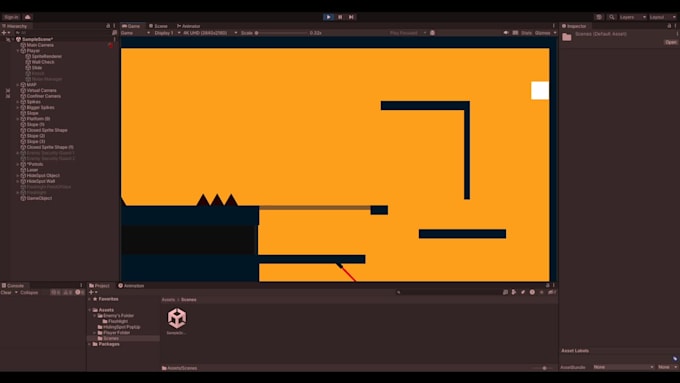Switch to the Animator tab
680x383 pixels.
(188, 26)
